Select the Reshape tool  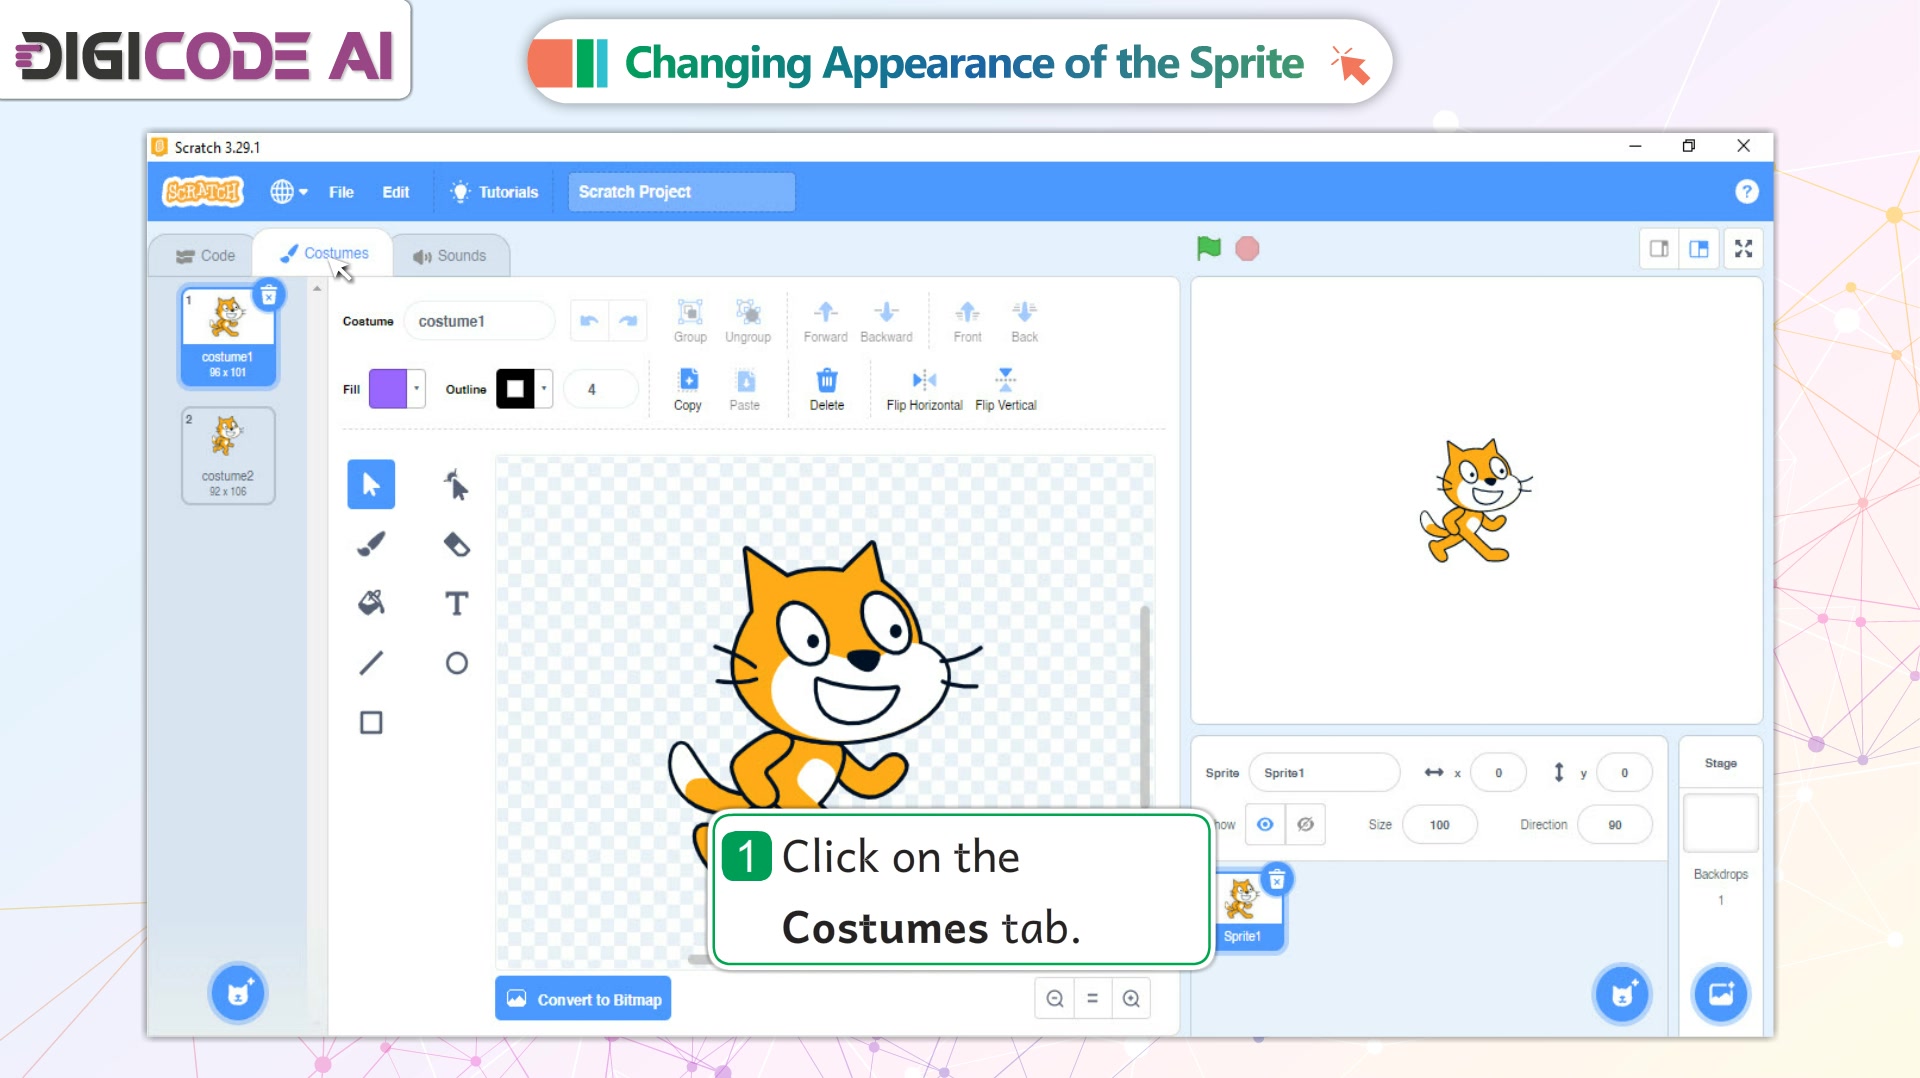coord(456,485)
